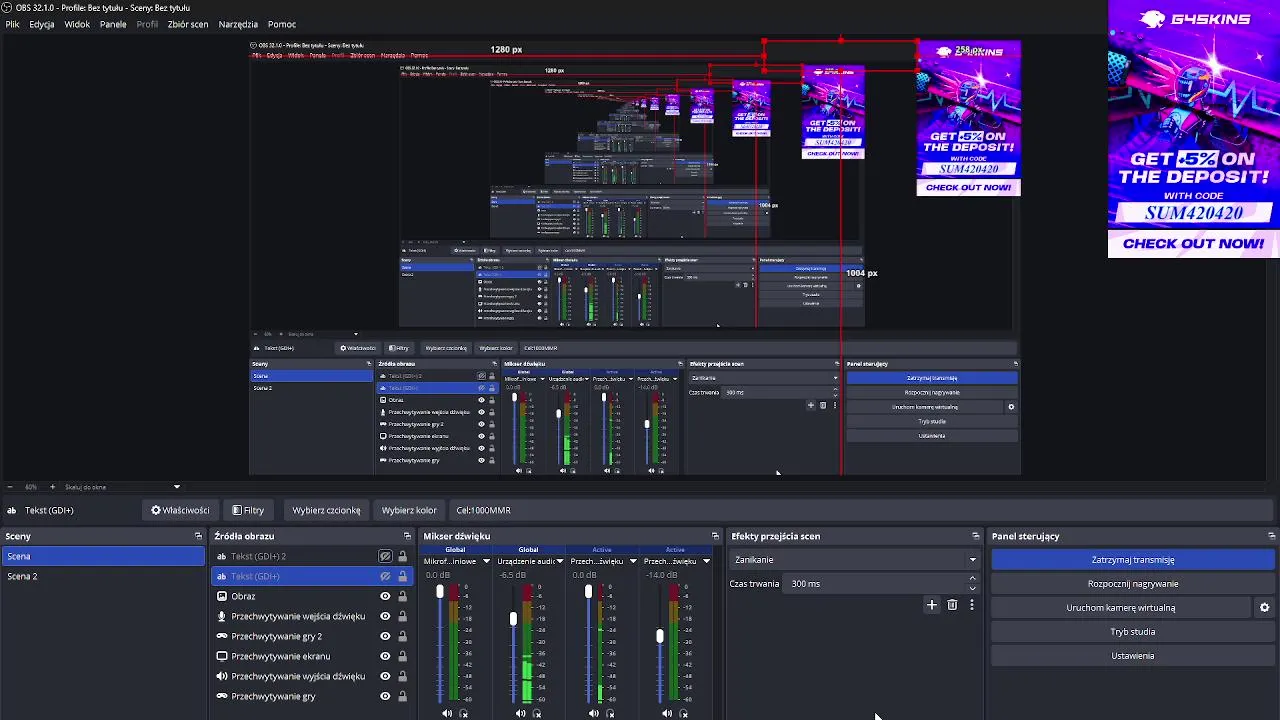Toggle monitoring on the -14.0 dB channel
Viewport: 1280px width, 720px height.
coord(684,714)
